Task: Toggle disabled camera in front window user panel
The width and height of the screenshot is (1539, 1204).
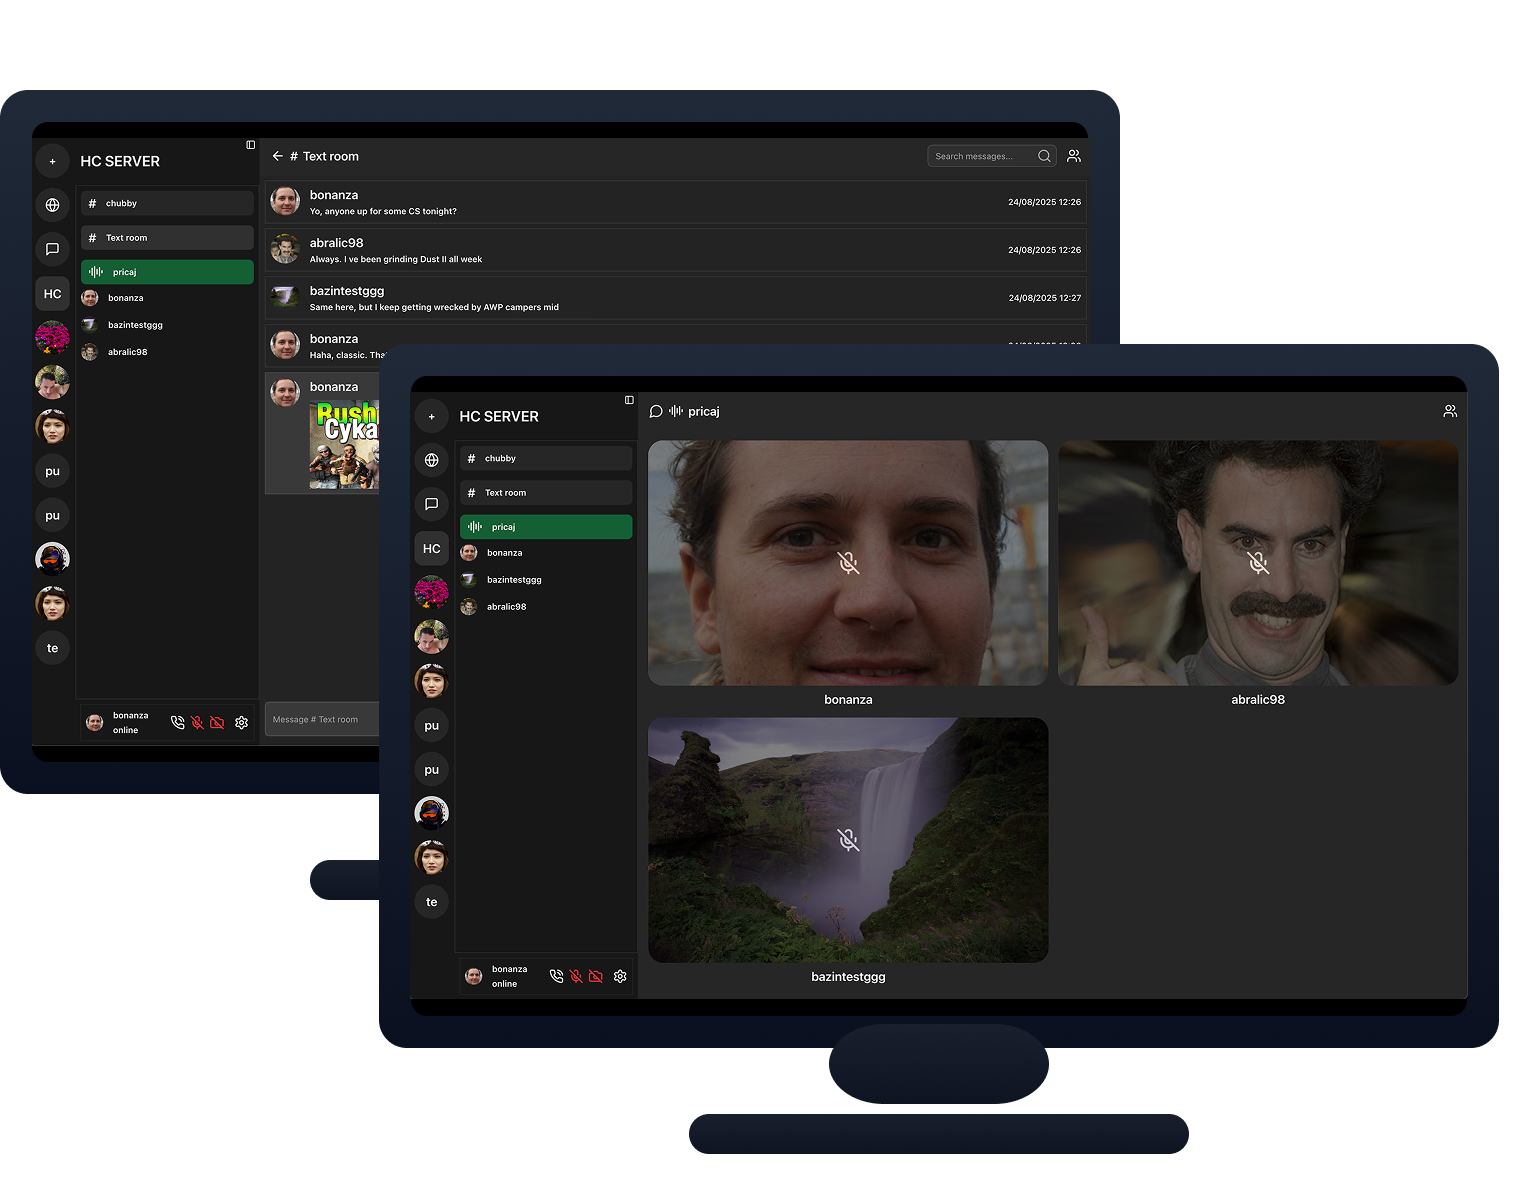Action: click(x=596, y=976)
